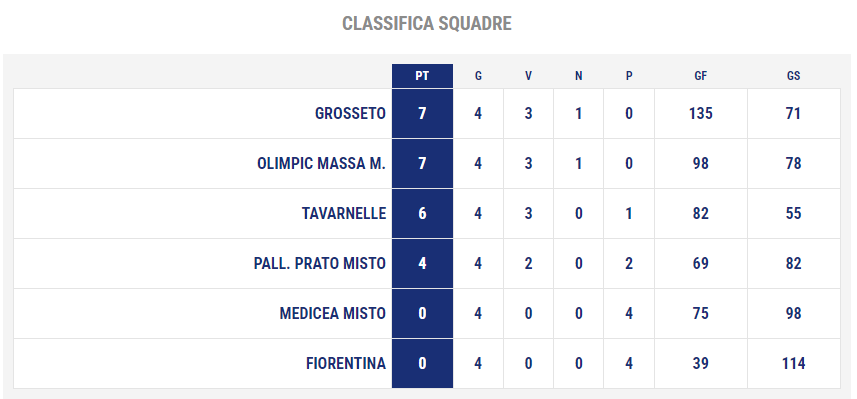The width and height of the screenshot is (857, 399).
Task: Select the MEDICEA MISTO team
Action: click(332, 313)
